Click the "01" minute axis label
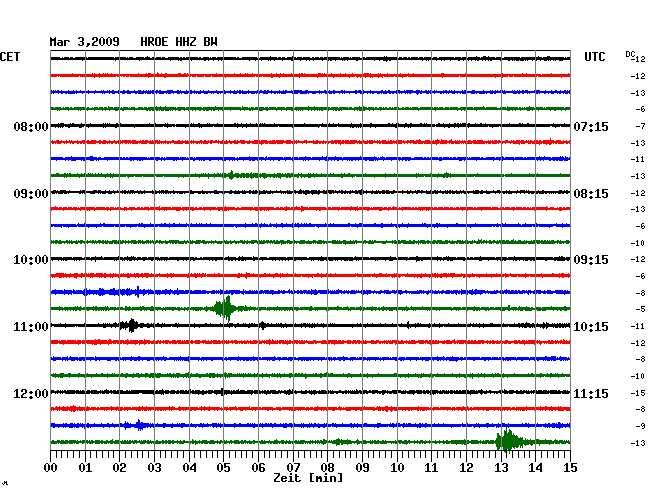Screen dimensions: 650x494 click(85, 467)
